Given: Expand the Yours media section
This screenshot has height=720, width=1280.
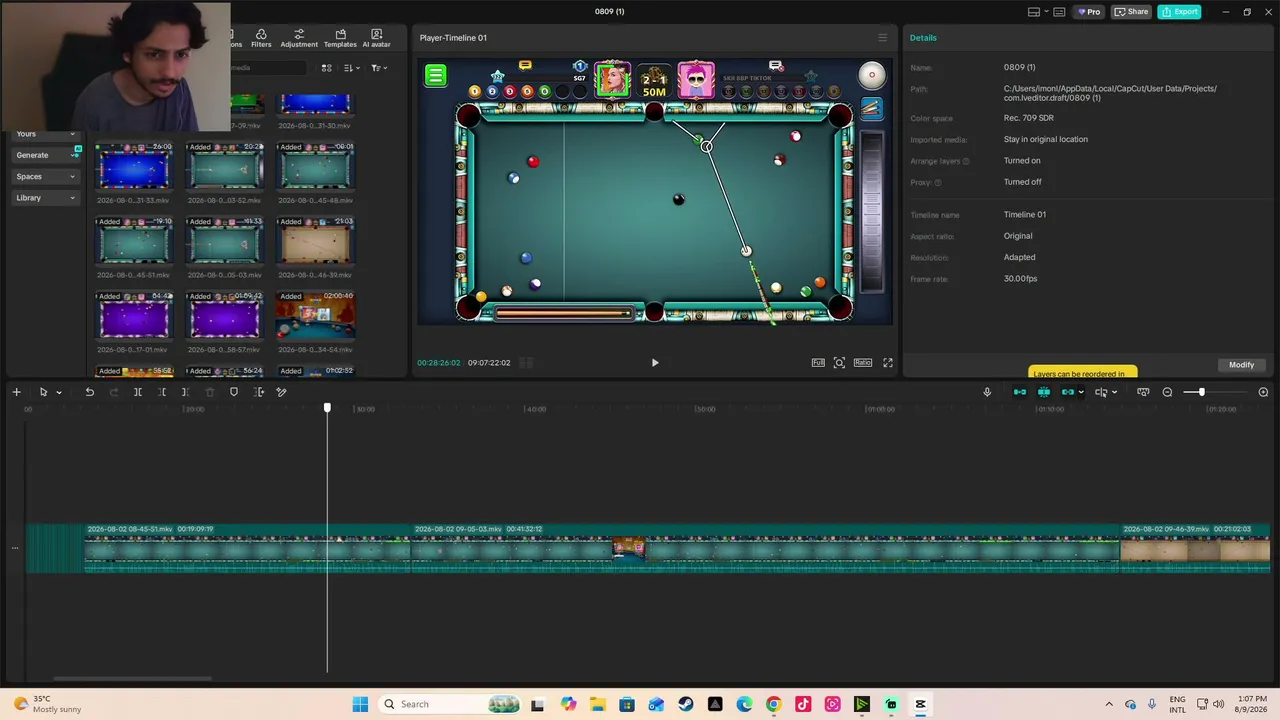Looking at the screenshot, I should pyautogui.click(x=45, y=134).
